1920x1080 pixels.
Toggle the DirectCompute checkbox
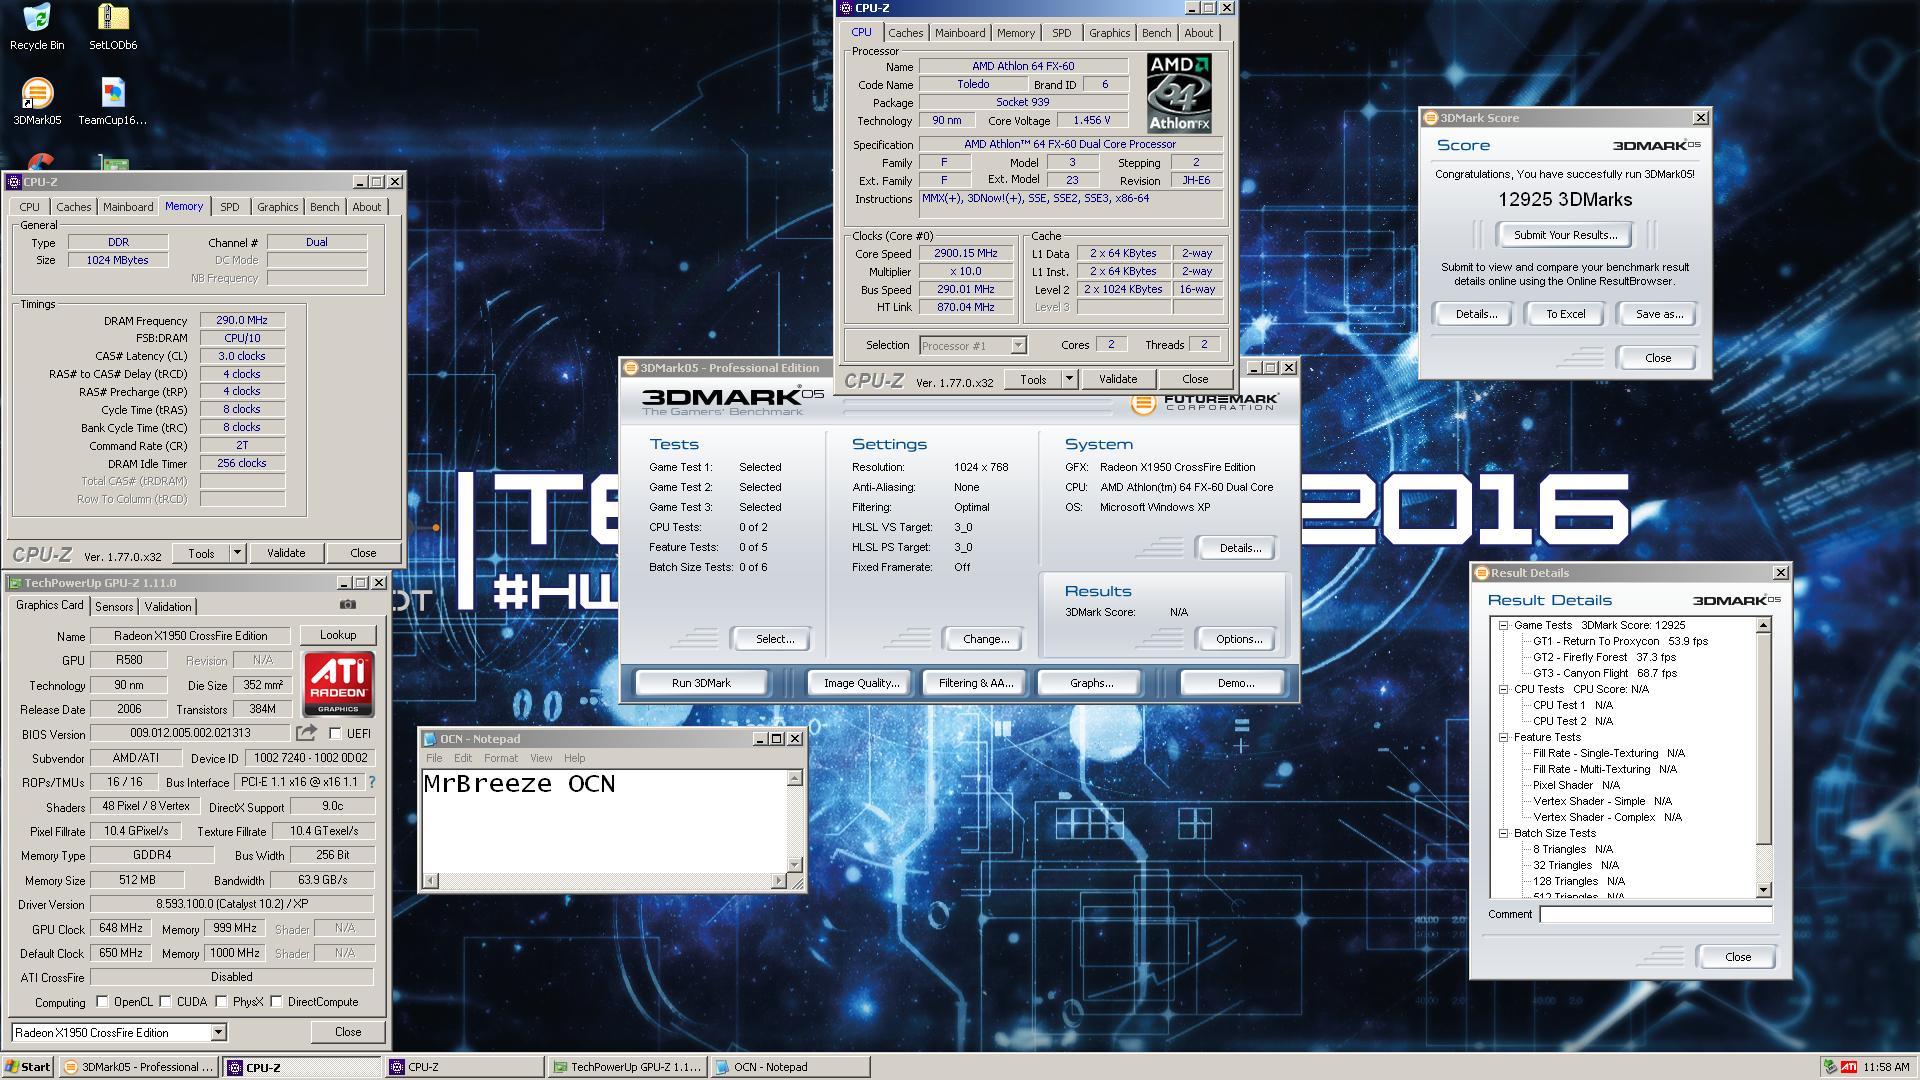click(276, 1001)
